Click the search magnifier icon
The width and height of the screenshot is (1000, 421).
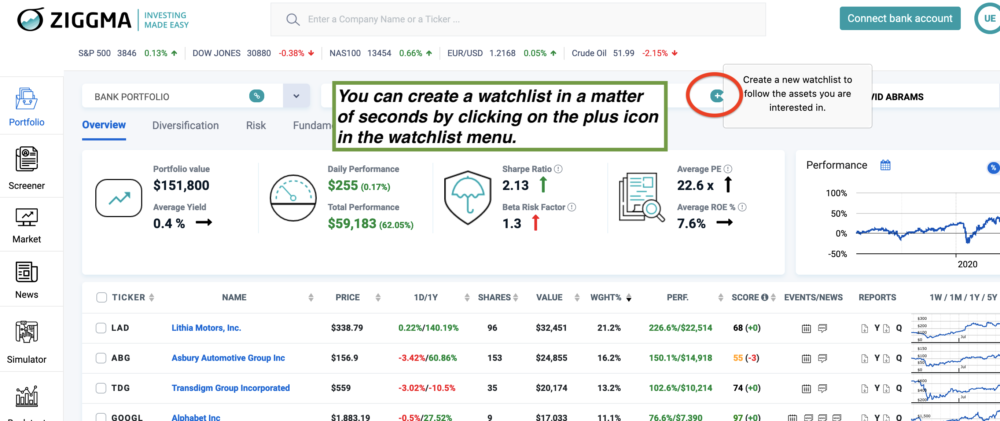pyautogui.click(x=293, y=19)
